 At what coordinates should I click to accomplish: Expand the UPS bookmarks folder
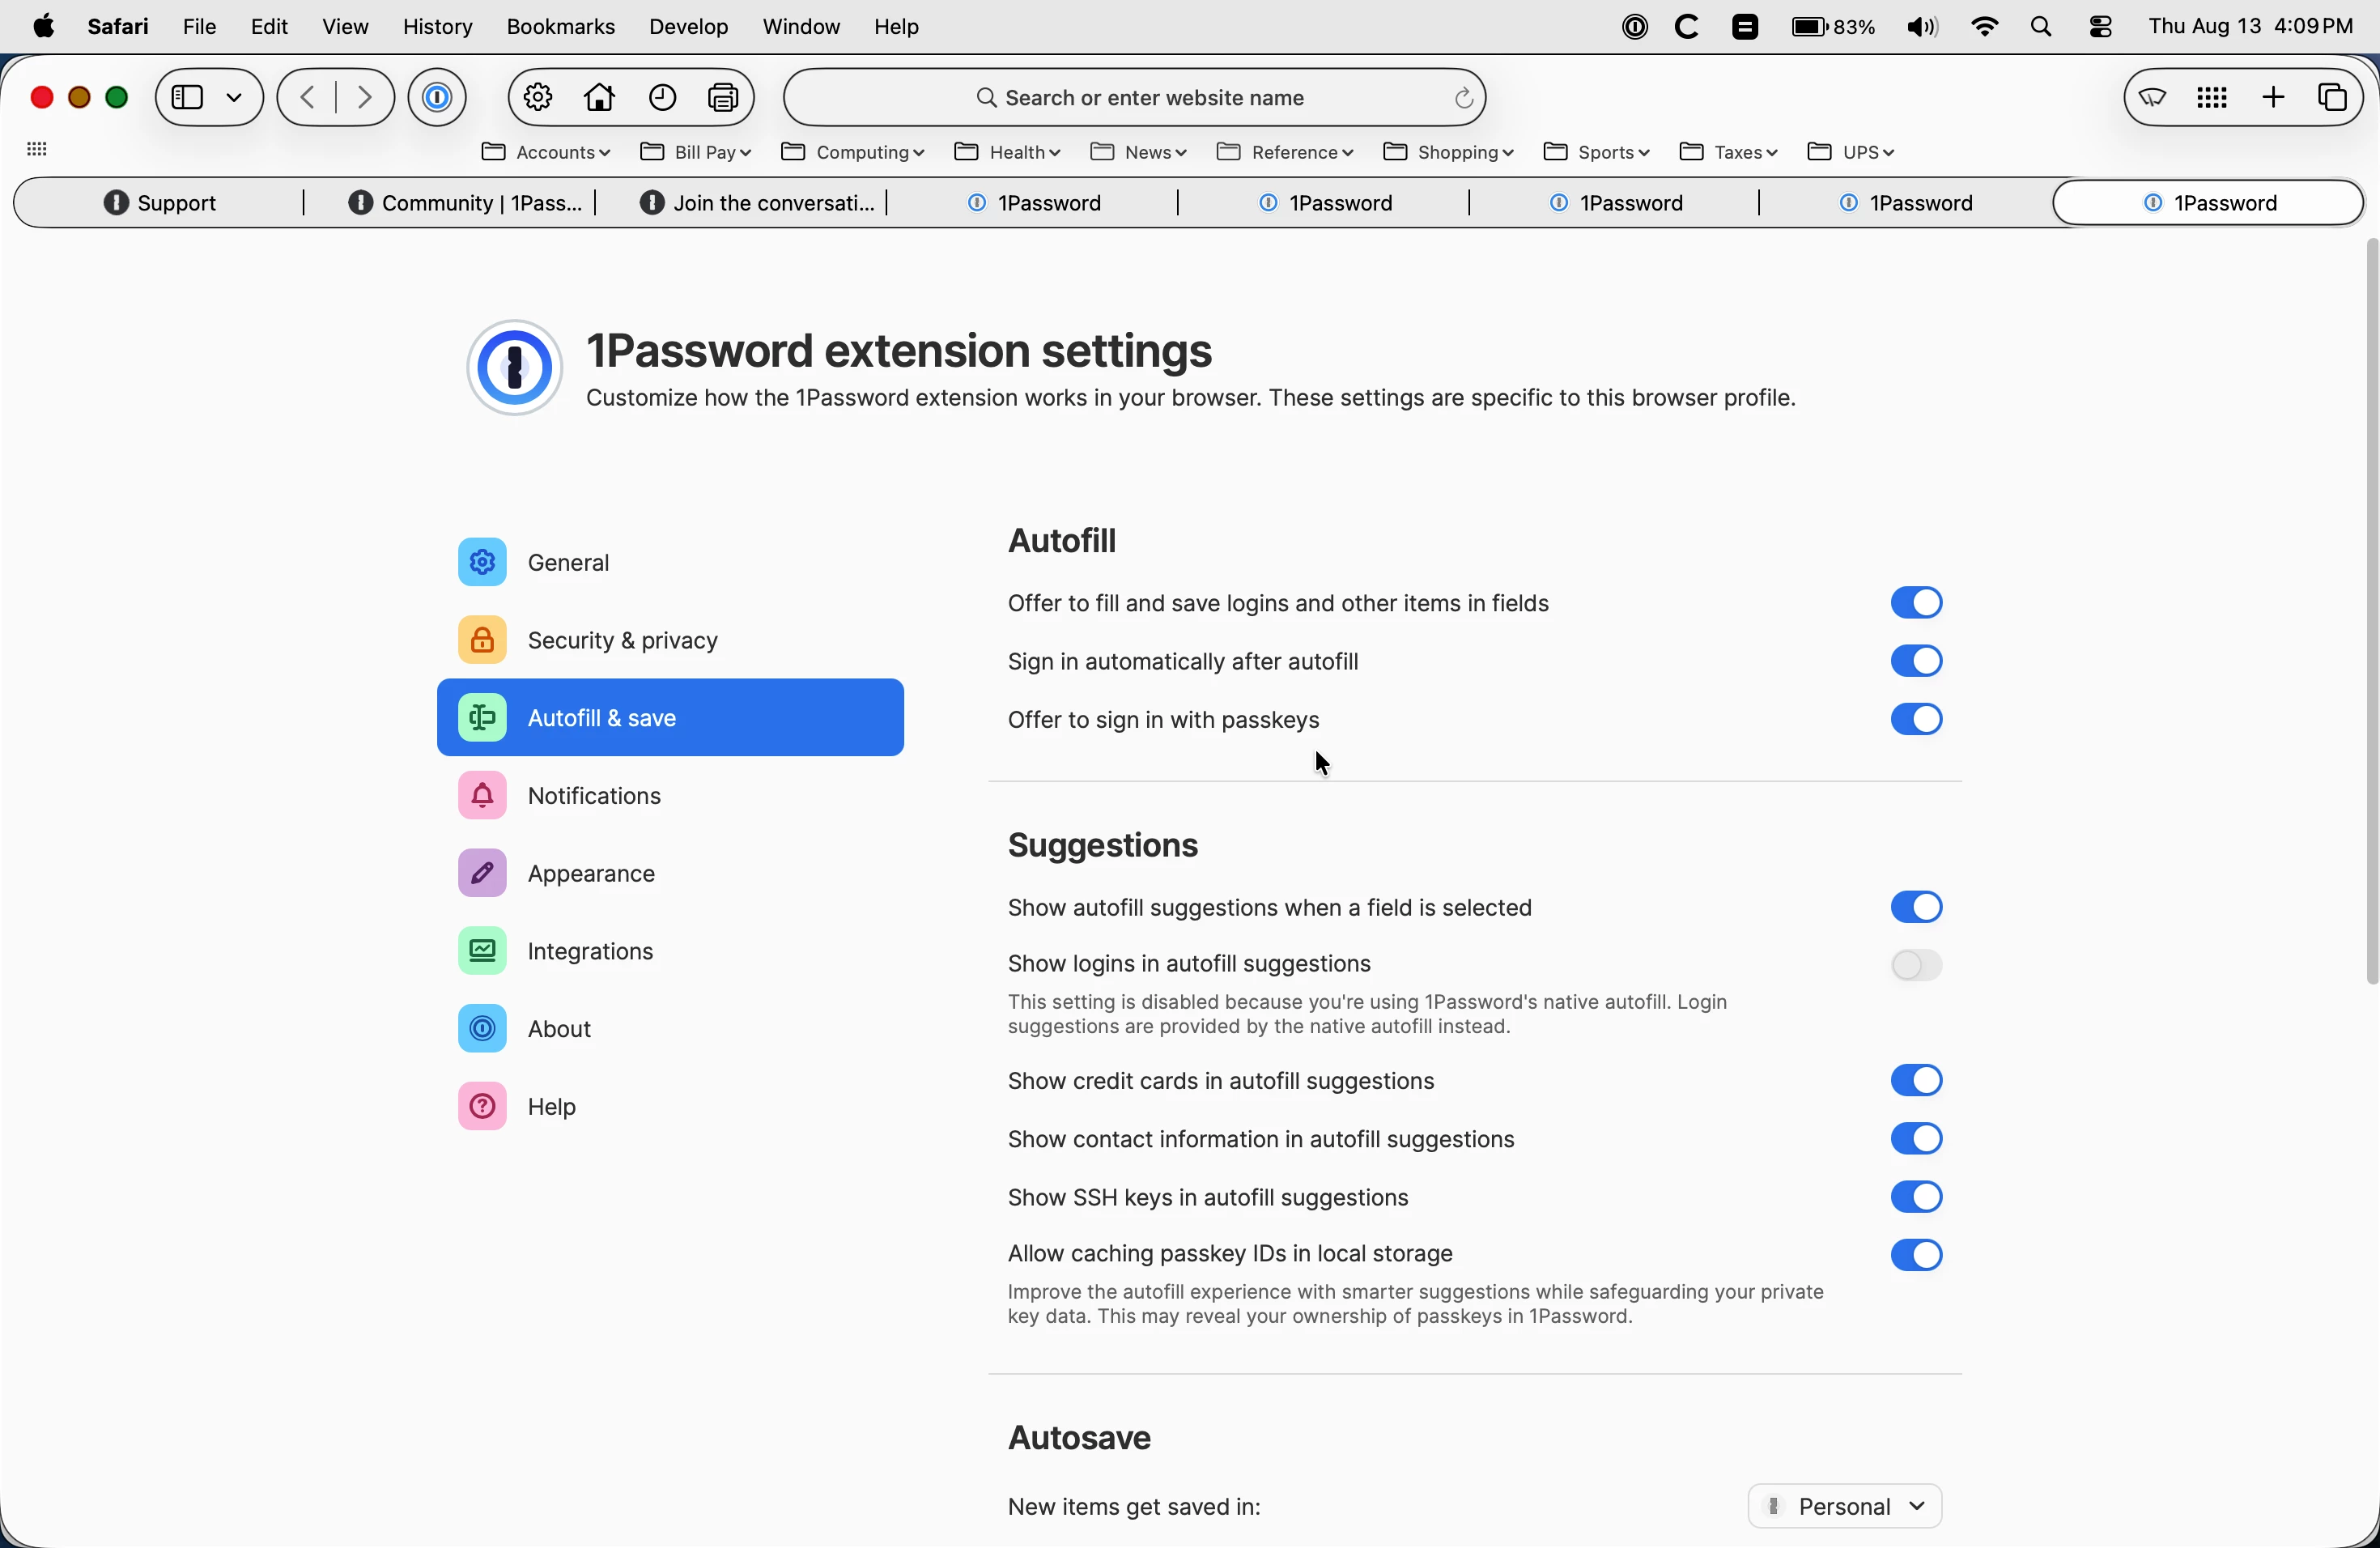(x=1851, y=153)
